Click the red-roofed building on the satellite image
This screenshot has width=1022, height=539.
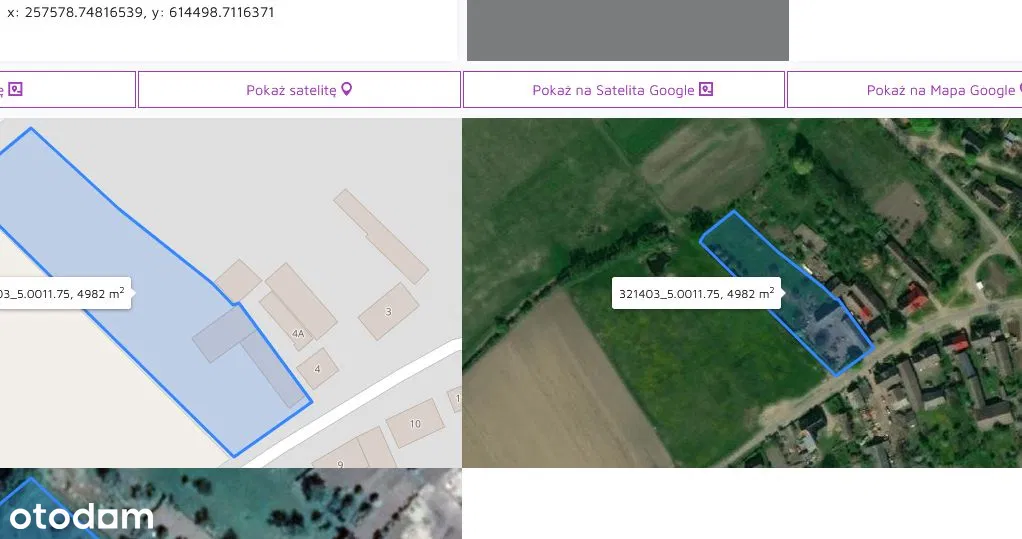(x=913, y=296)
